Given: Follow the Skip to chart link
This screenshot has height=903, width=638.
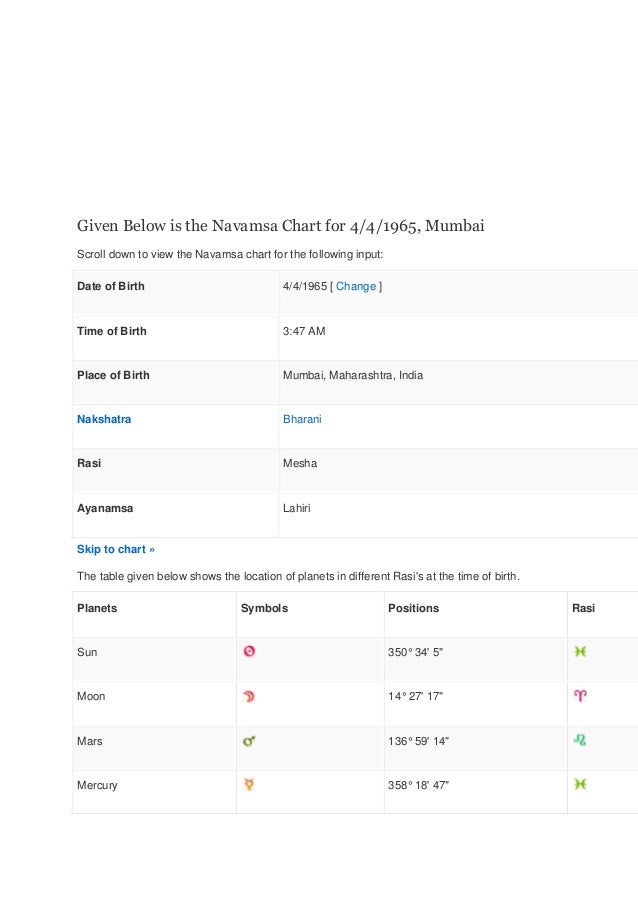Looking at the screenshot, I should pos(116,549).
